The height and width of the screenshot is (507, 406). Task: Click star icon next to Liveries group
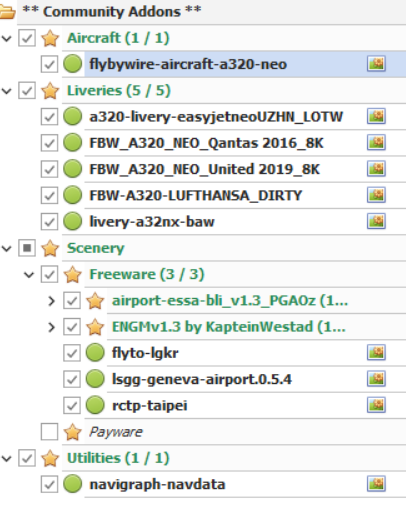pyautogui.click(x=50, y=91)
